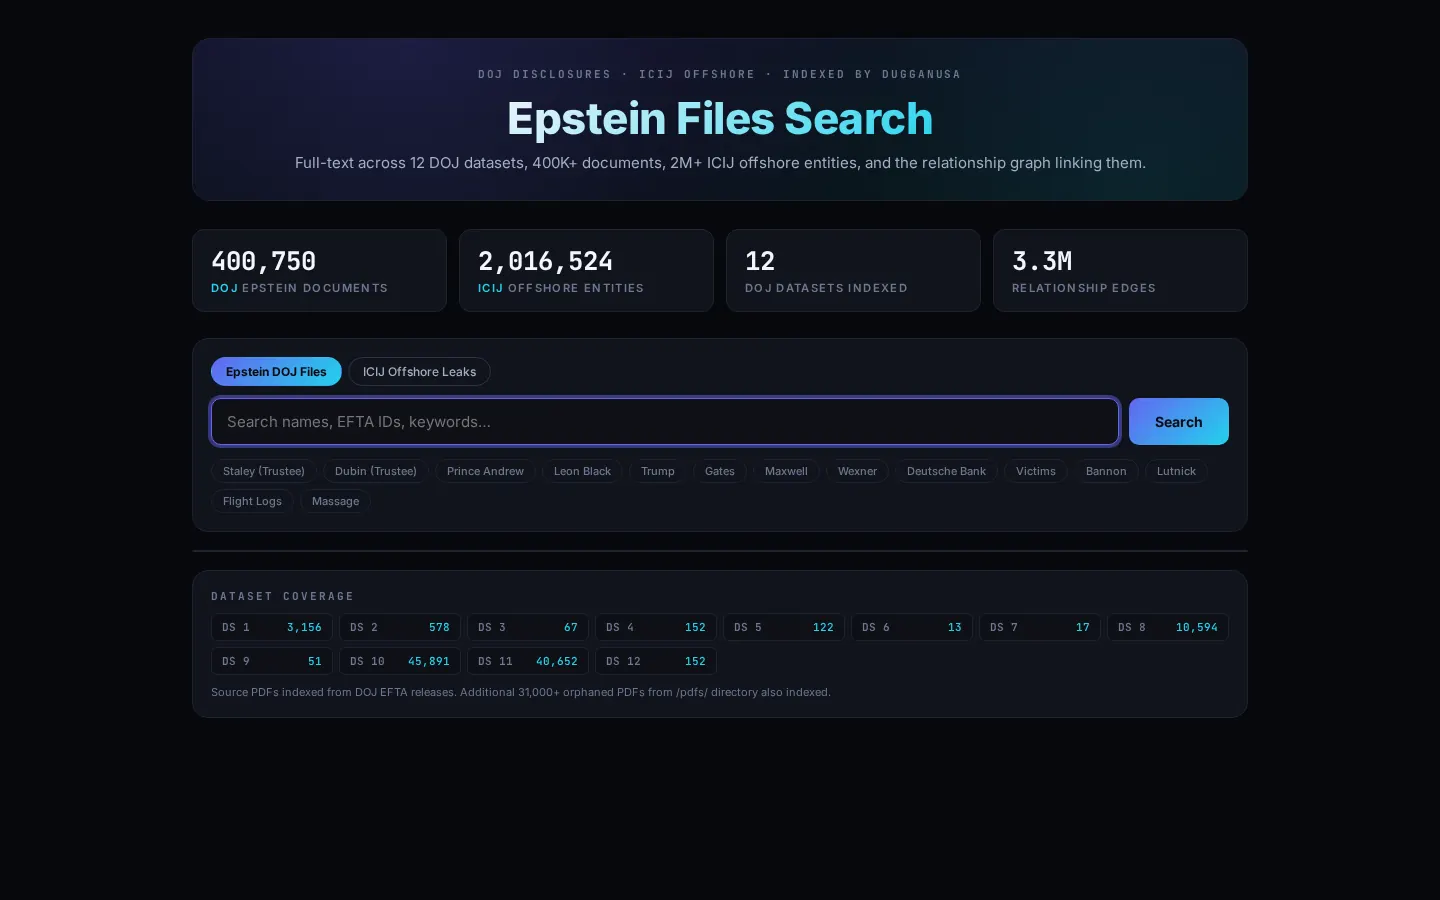
Task: Pick the Bannon quick search chip
Action: point(1106,471)
